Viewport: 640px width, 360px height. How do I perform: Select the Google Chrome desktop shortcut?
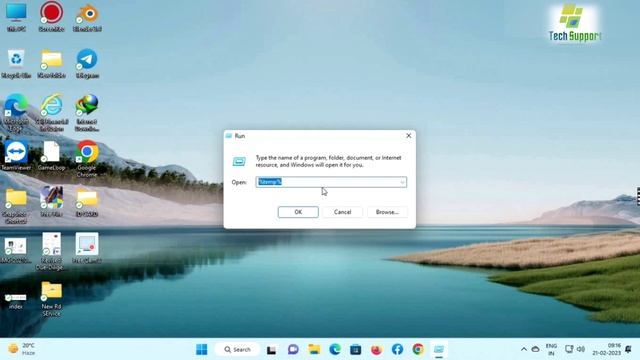87,159
